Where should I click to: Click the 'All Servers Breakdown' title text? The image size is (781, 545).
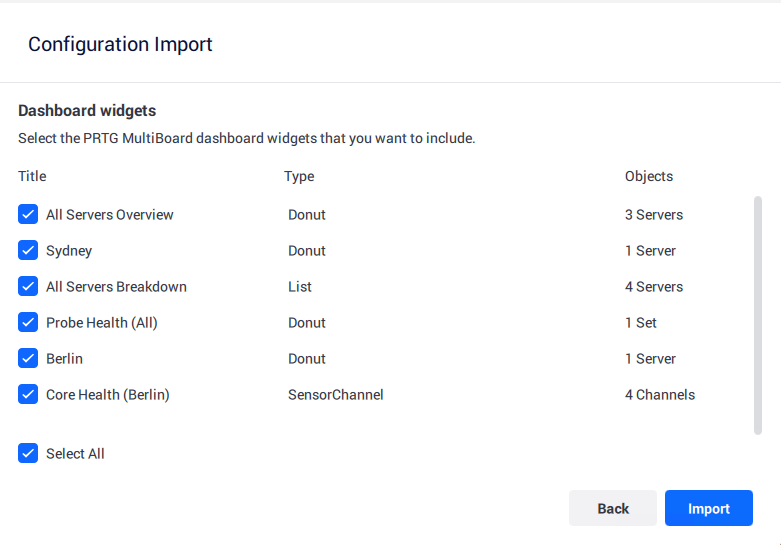(117, 287)
